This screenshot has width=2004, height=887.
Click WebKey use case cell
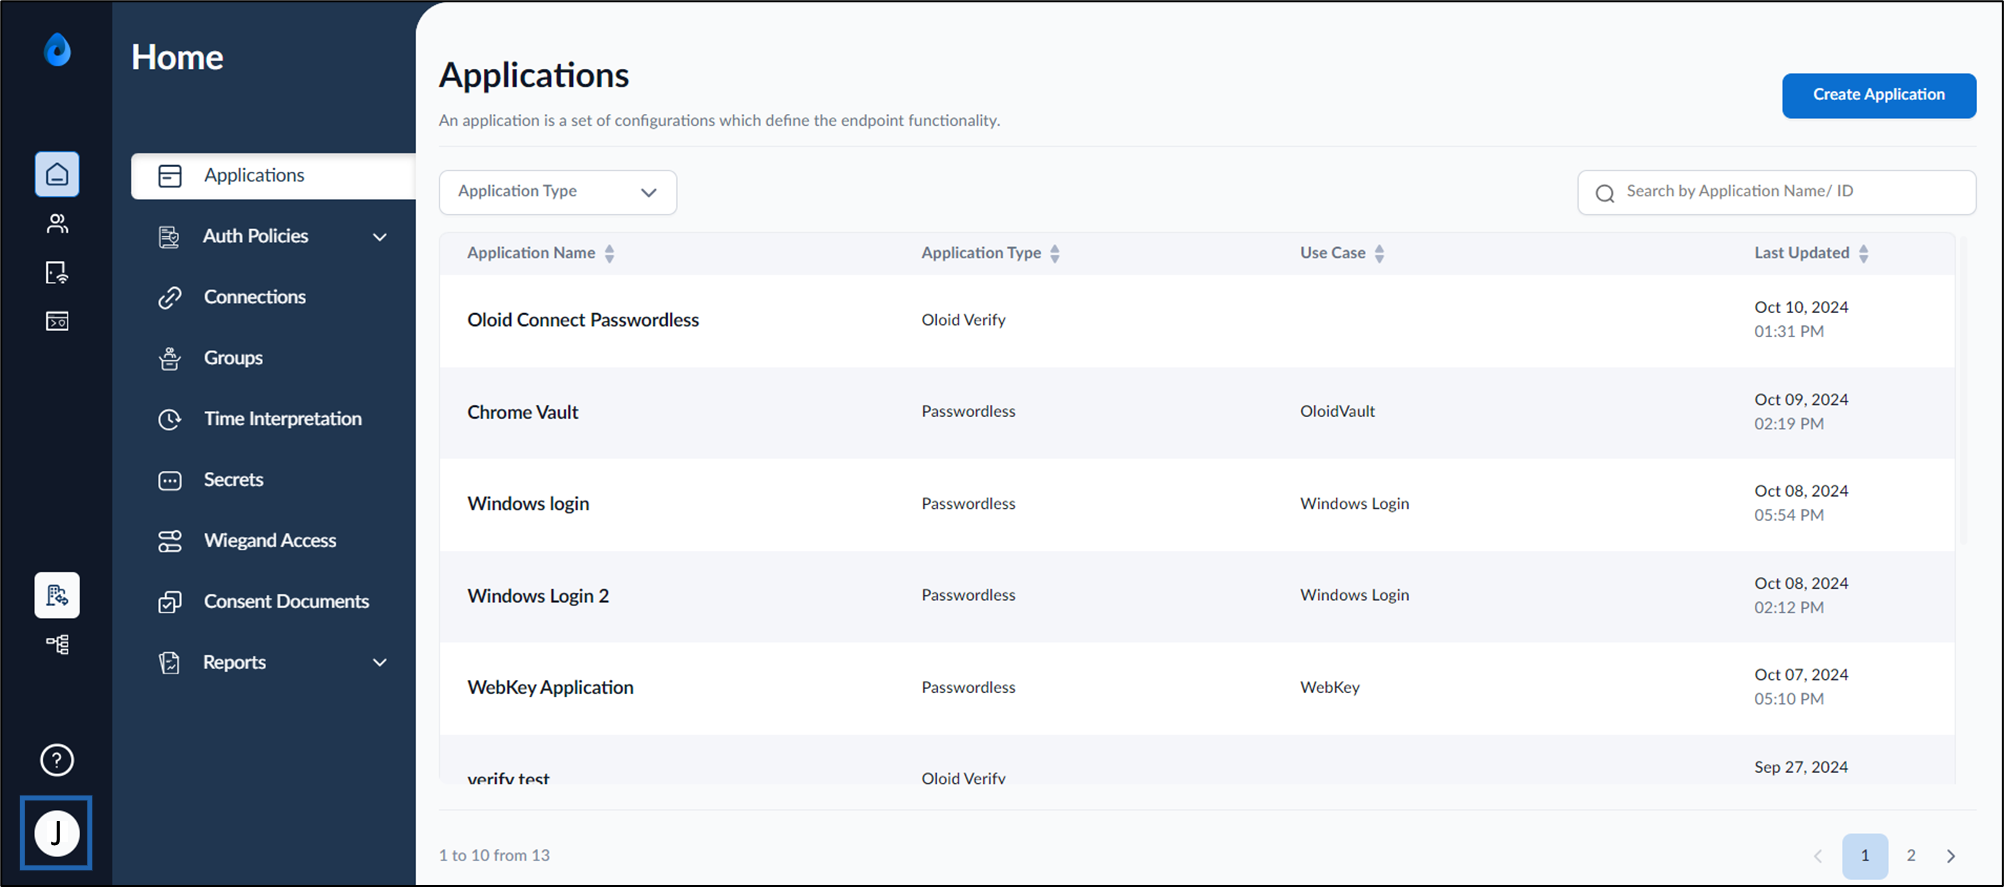[1330, 687]
